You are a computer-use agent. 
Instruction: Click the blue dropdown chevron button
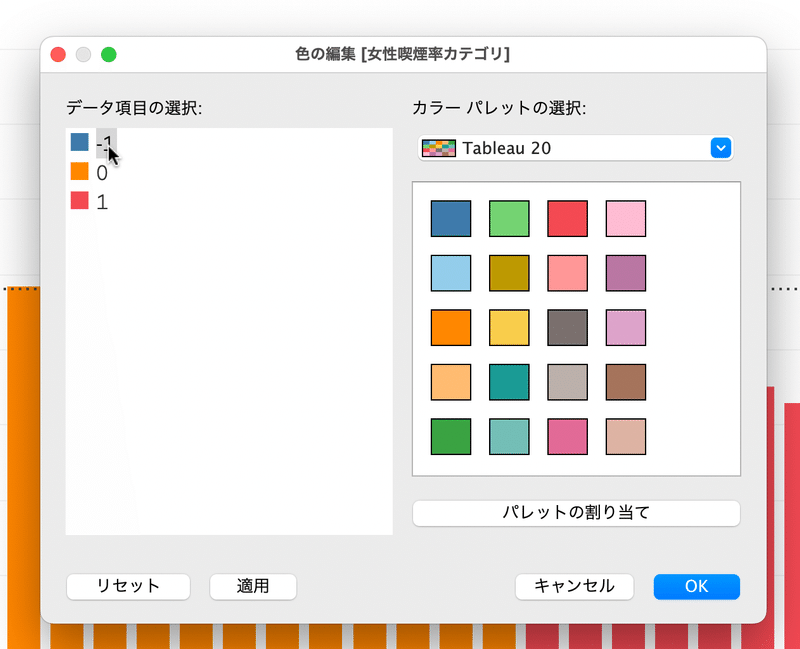[720, 148]
